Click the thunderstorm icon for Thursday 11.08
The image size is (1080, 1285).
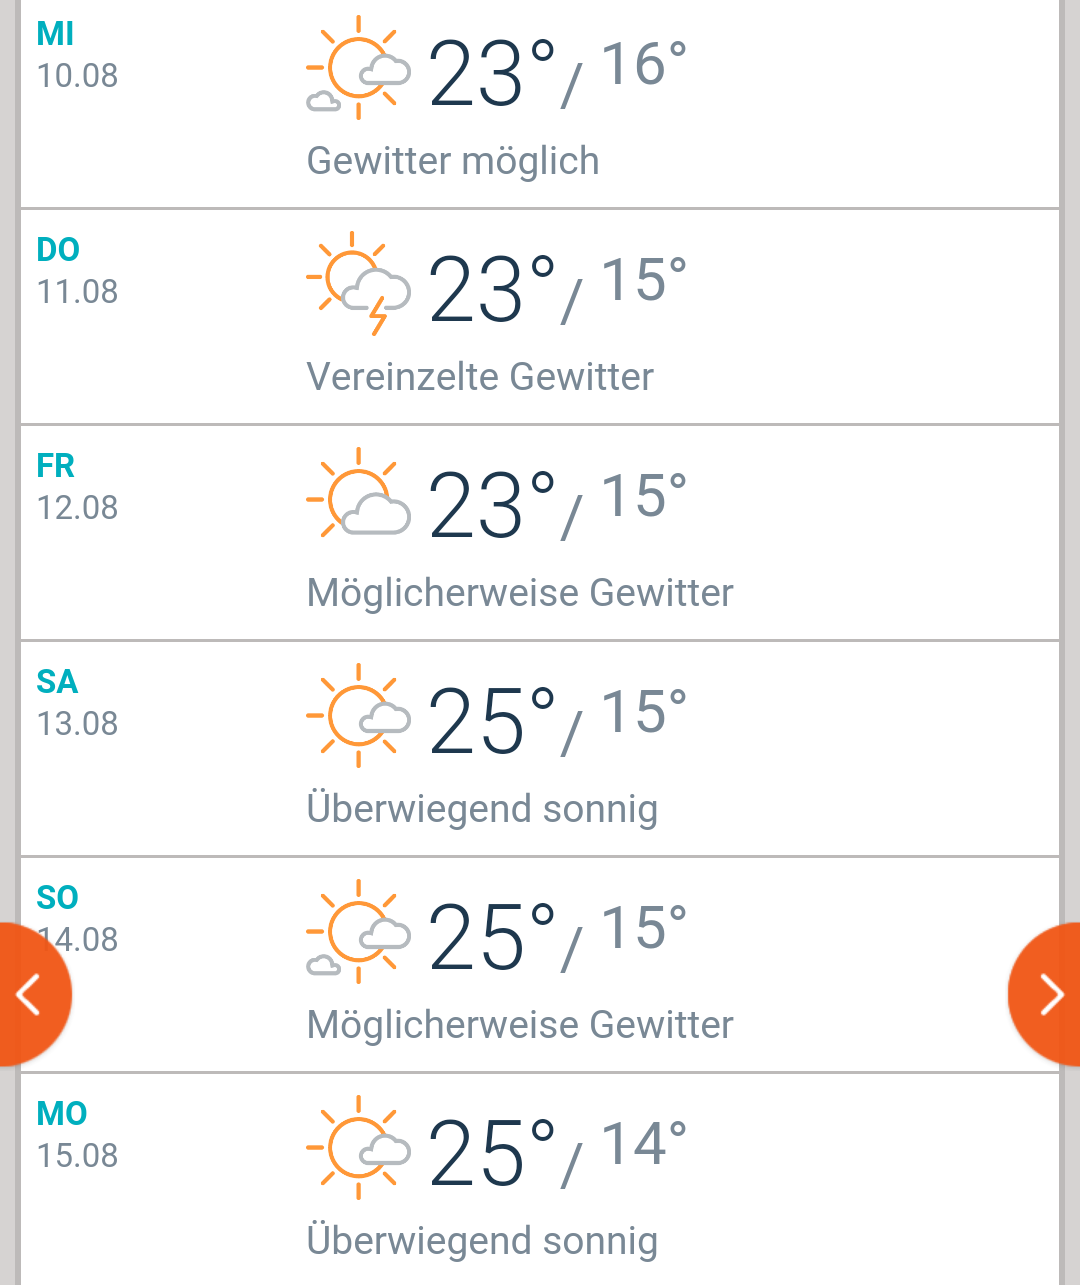click(358, 284)
